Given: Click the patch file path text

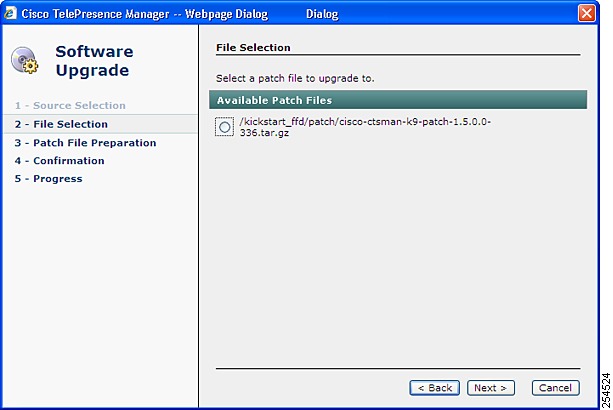Looking at the screenshot, I should click(365, 127).
